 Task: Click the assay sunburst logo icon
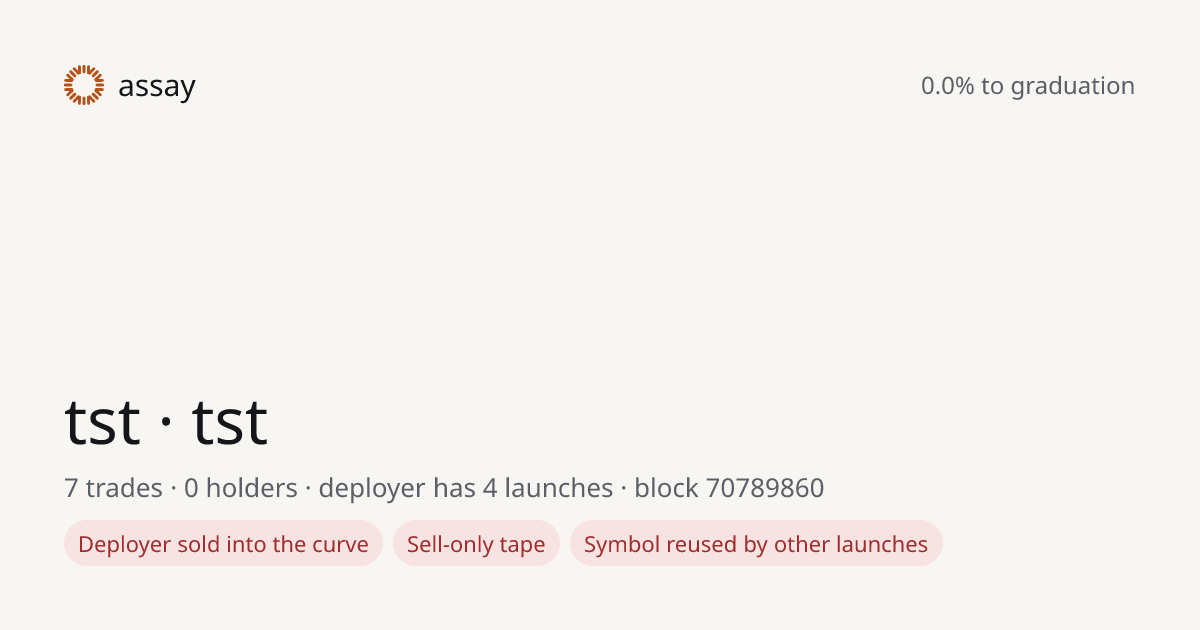point(84,85)
